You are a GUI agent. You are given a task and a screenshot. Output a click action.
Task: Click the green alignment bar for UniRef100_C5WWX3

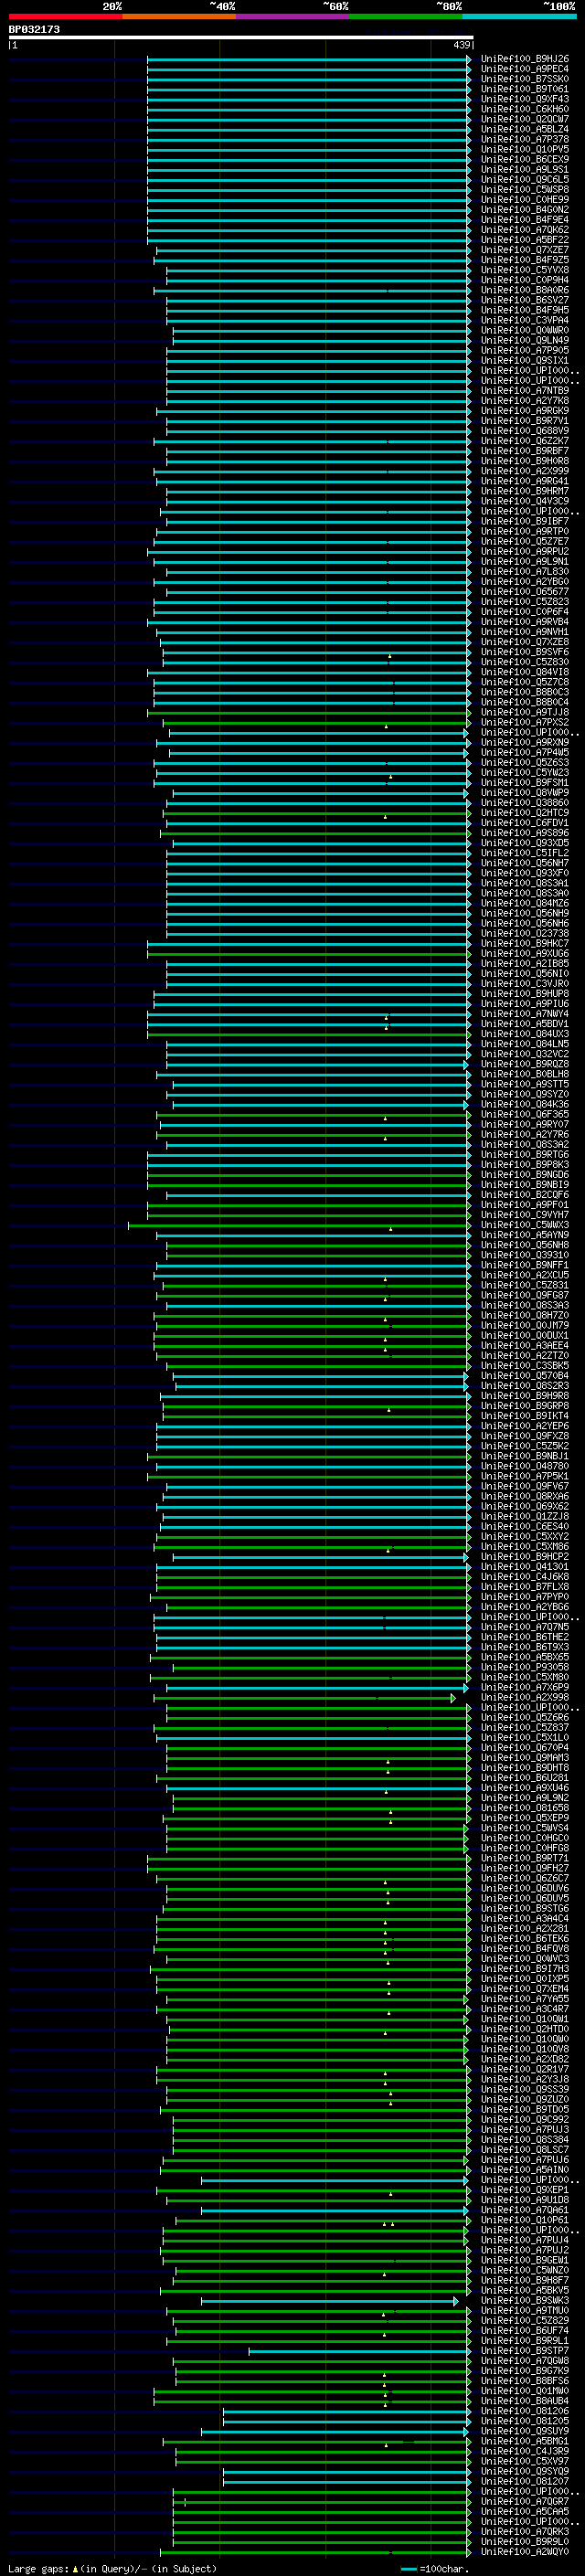[299, 1225]
